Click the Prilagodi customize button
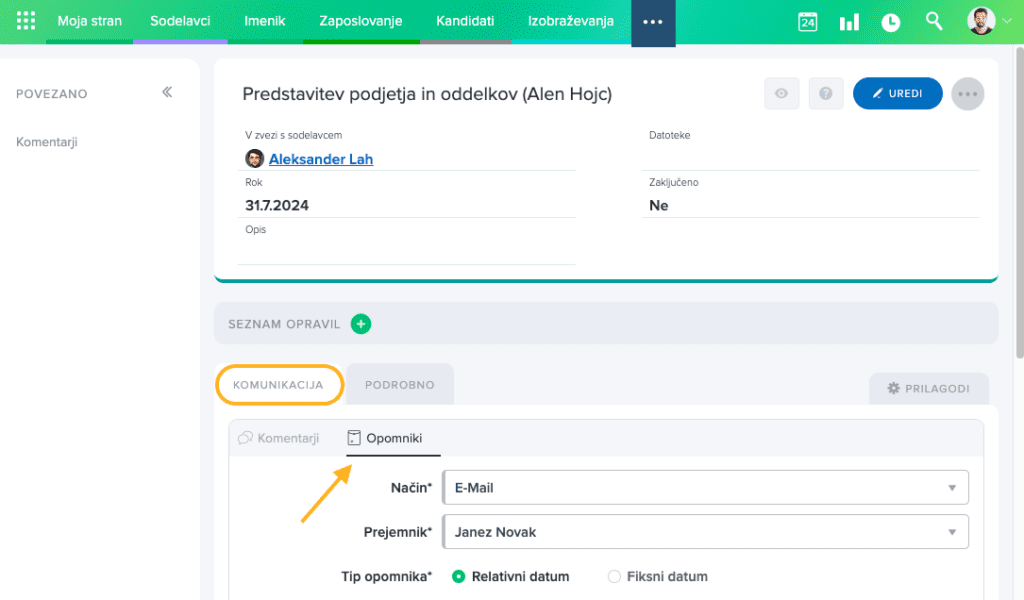The image size is (1024, 600). point(928,388)
